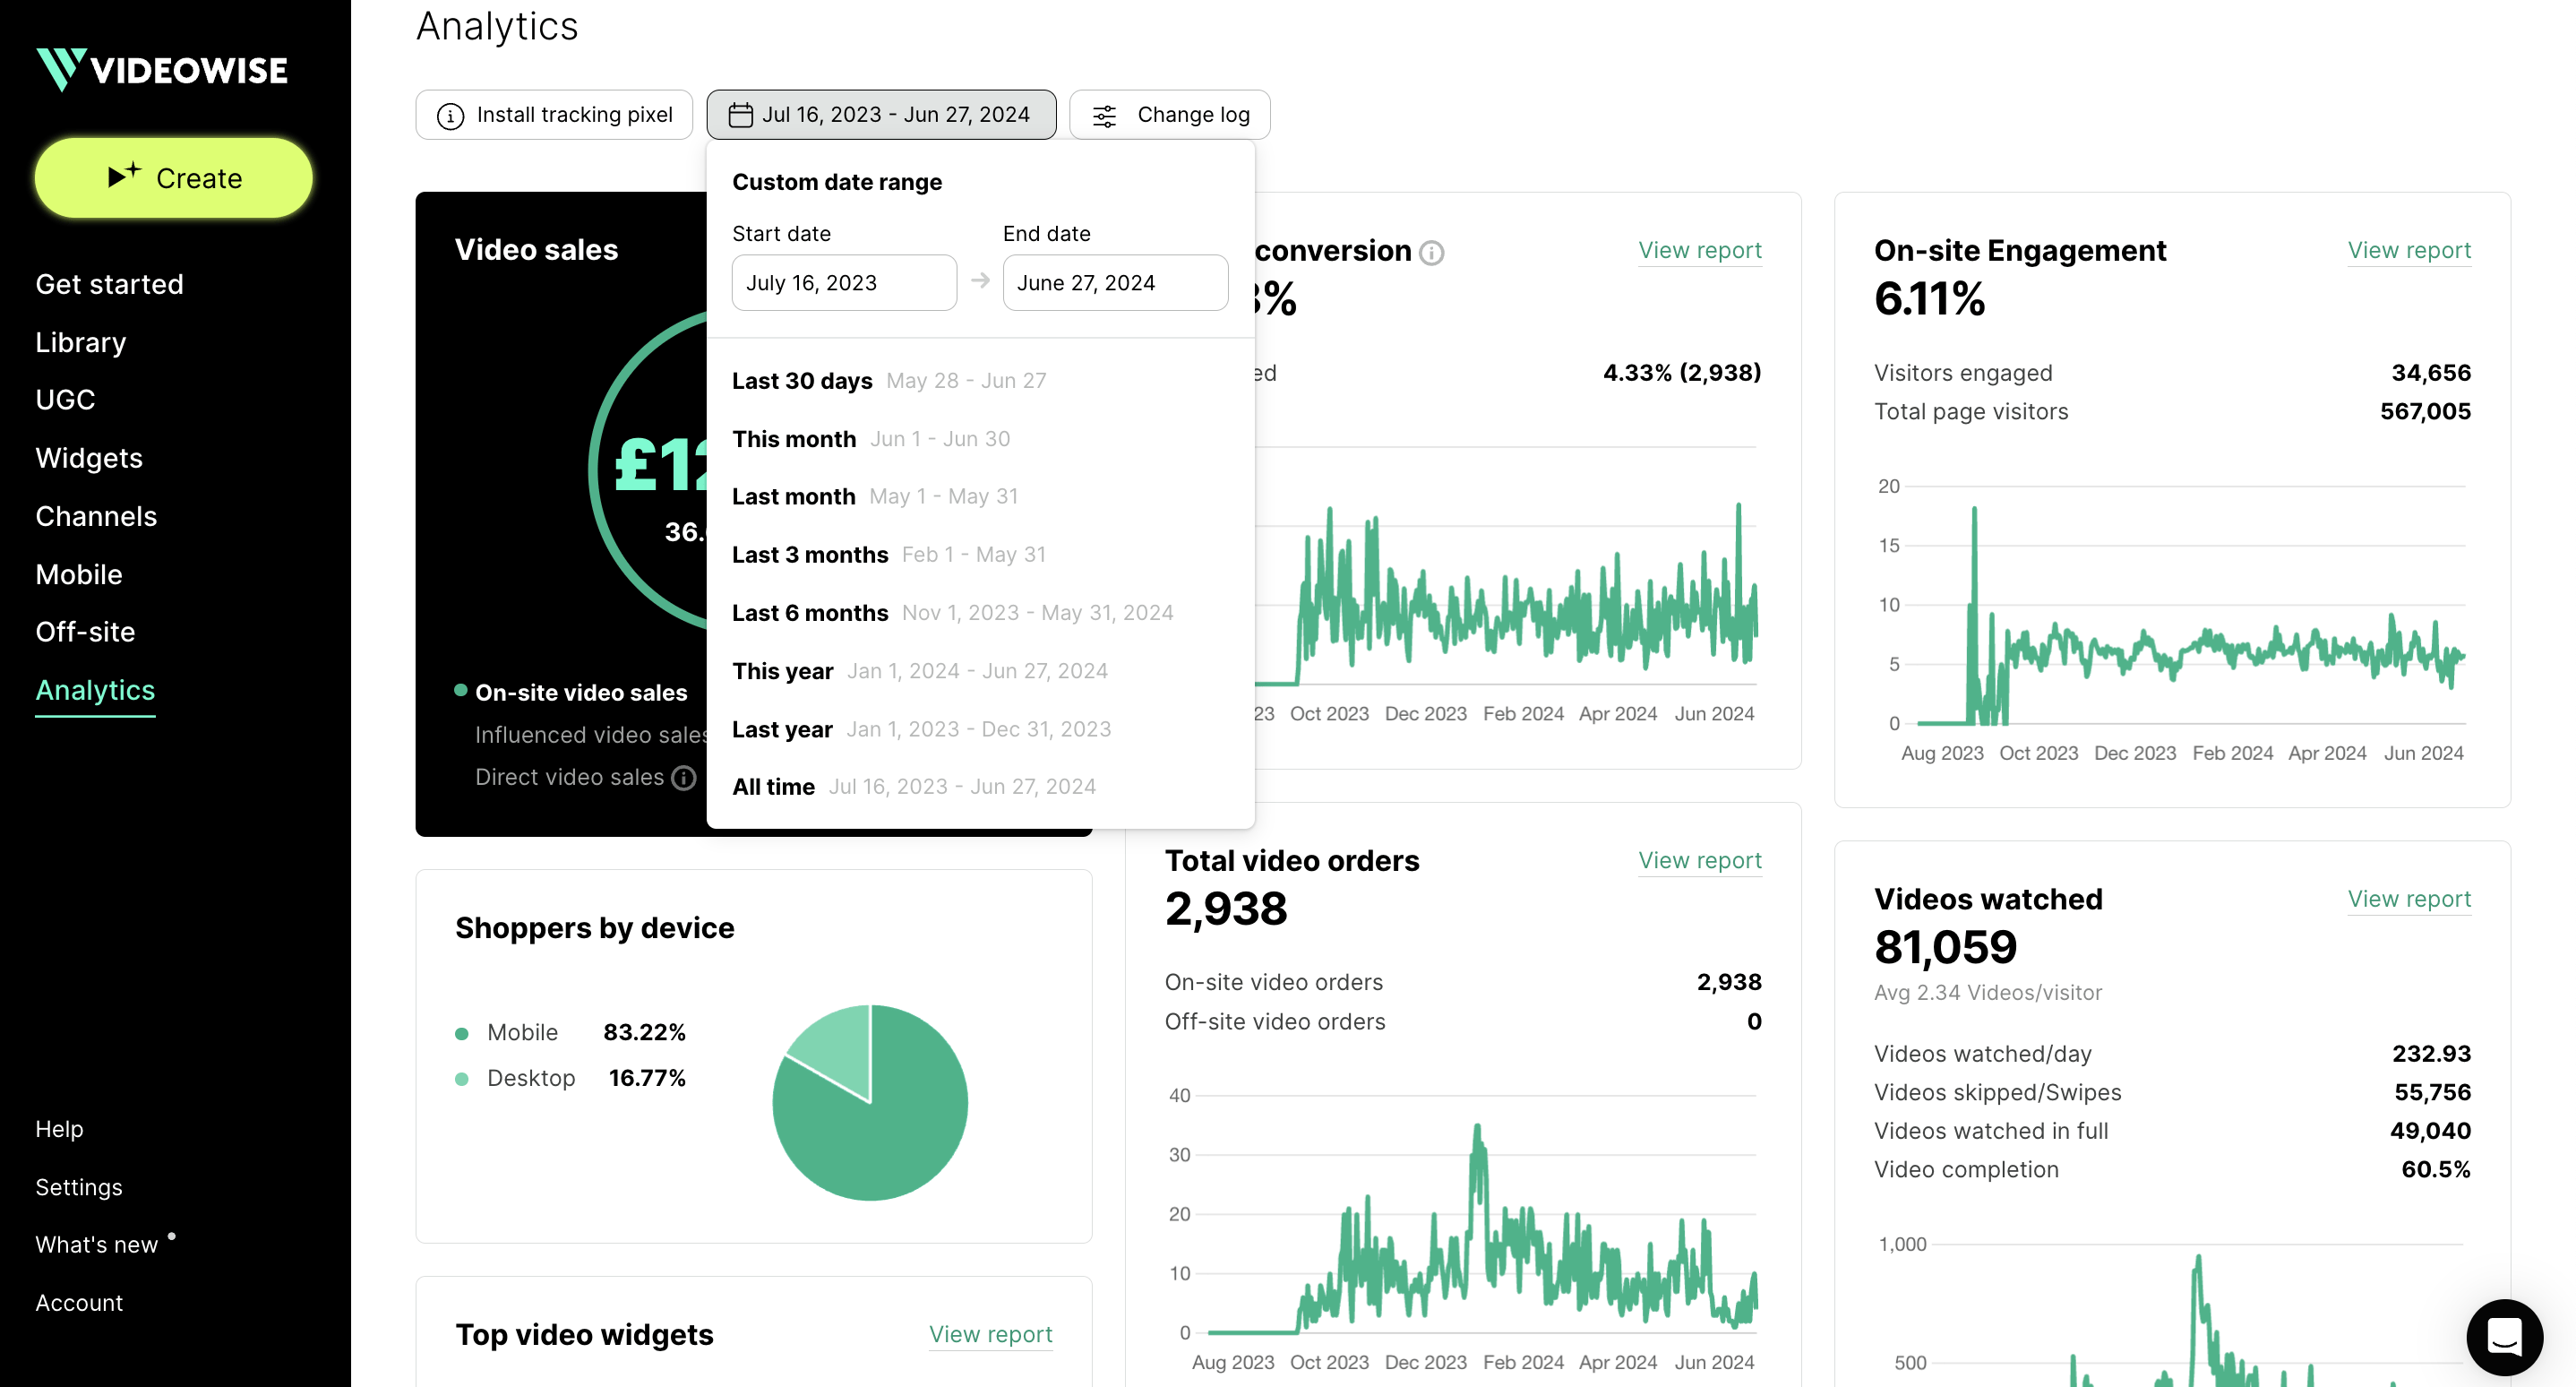The height and width of the screenshot is (1387, 2576).
Task: Open the Widgets sidebar menu item
Action: (x=89, y=458)
